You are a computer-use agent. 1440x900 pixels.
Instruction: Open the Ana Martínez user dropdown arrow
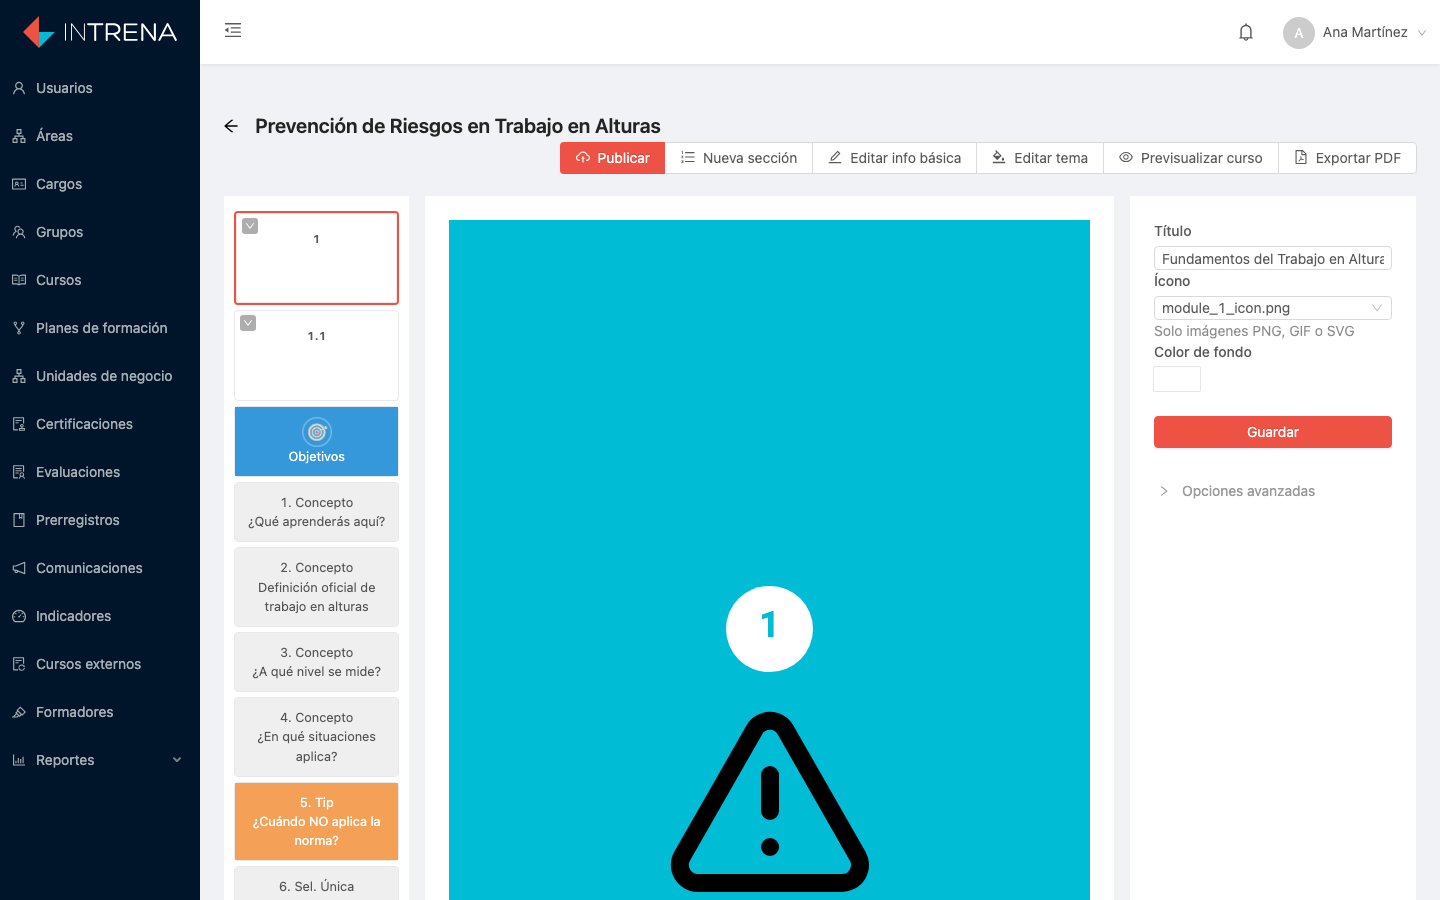(1422, 33)
